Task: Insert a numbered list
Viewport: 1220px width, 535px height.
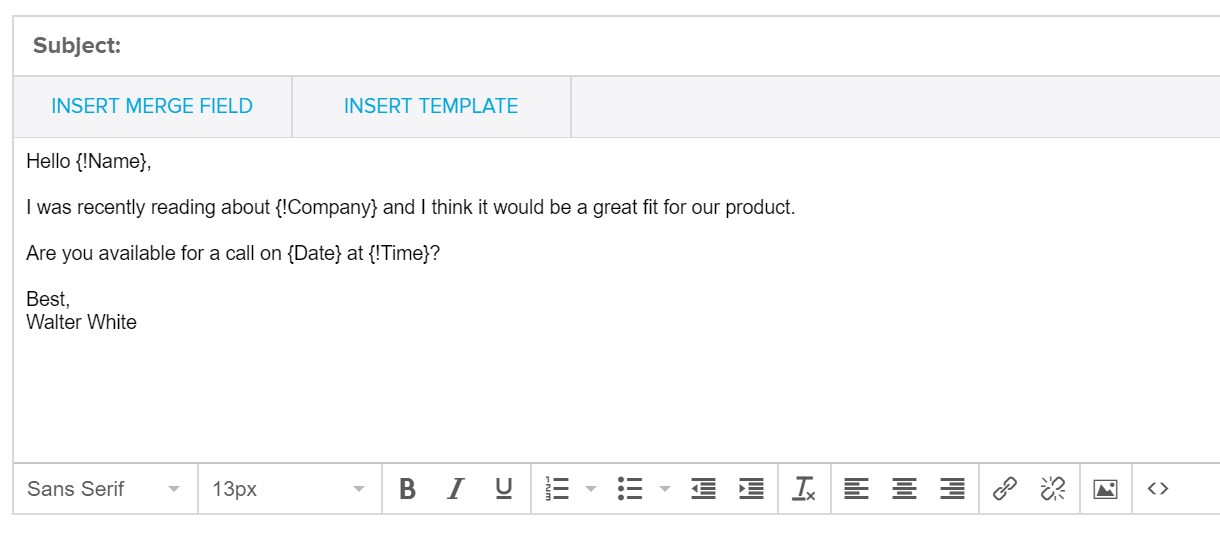Action: pyautogui.click(x=557, y=489)
